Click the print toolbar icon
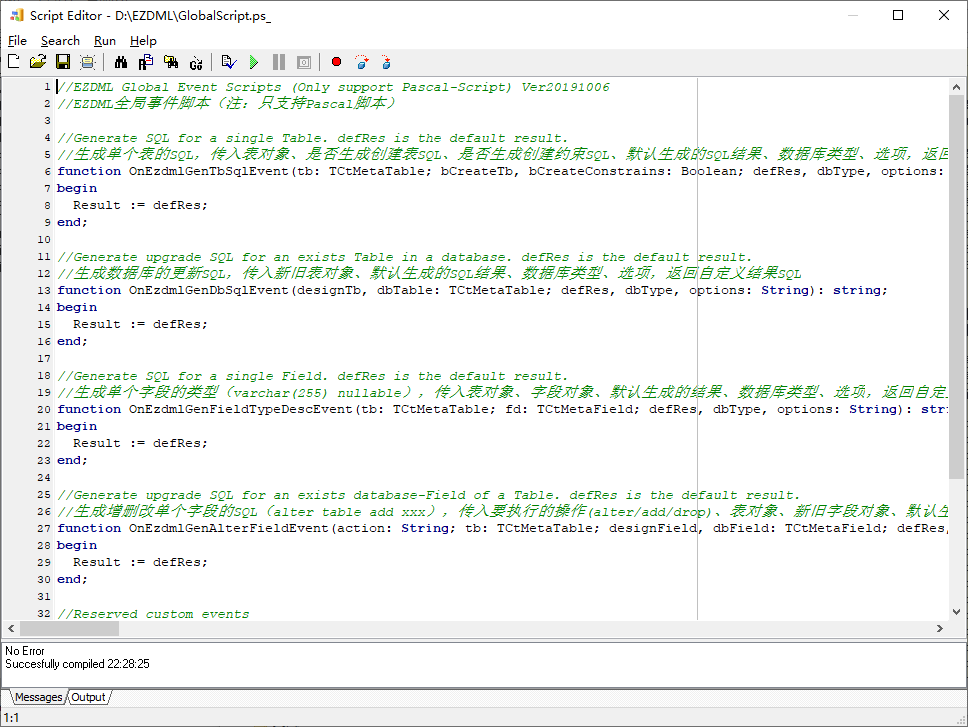 click(x=88, y=62)
